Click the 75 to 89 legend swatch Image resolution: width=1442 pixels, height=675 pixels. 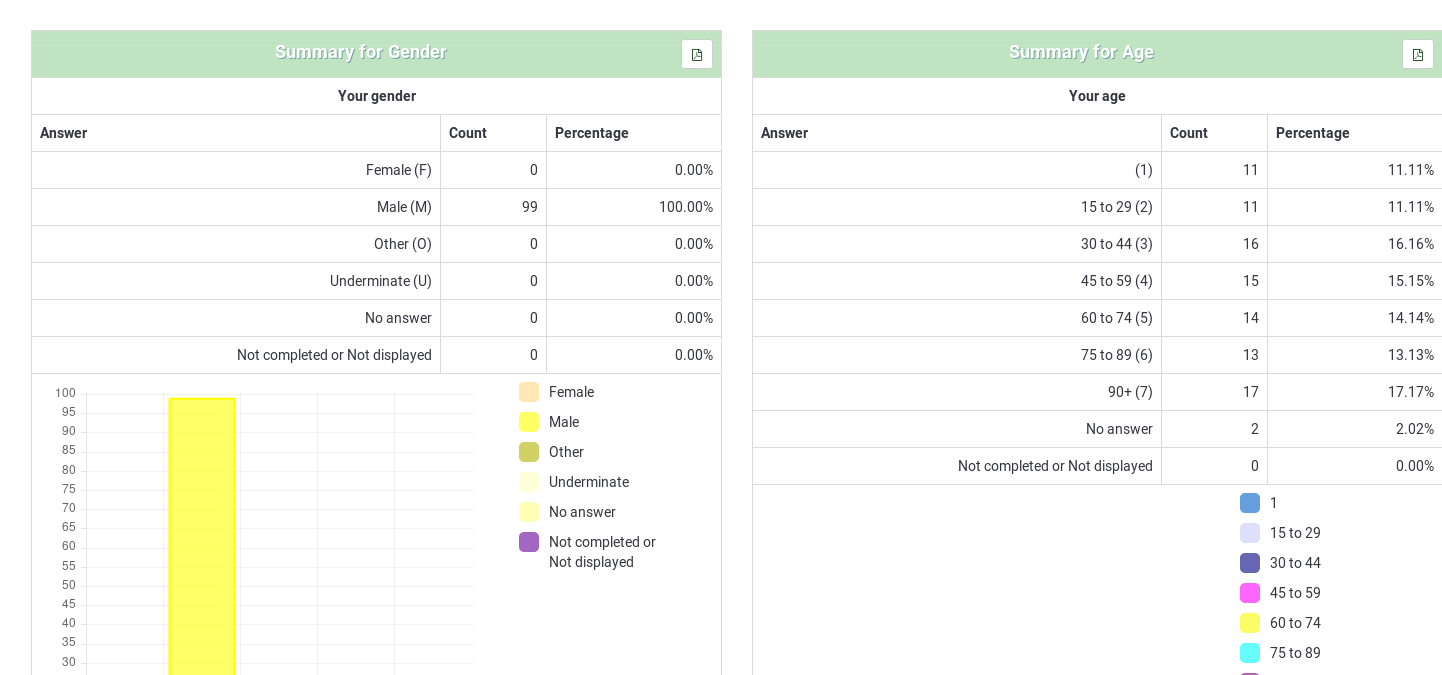pyautogui.click(x=1250, y=653)
